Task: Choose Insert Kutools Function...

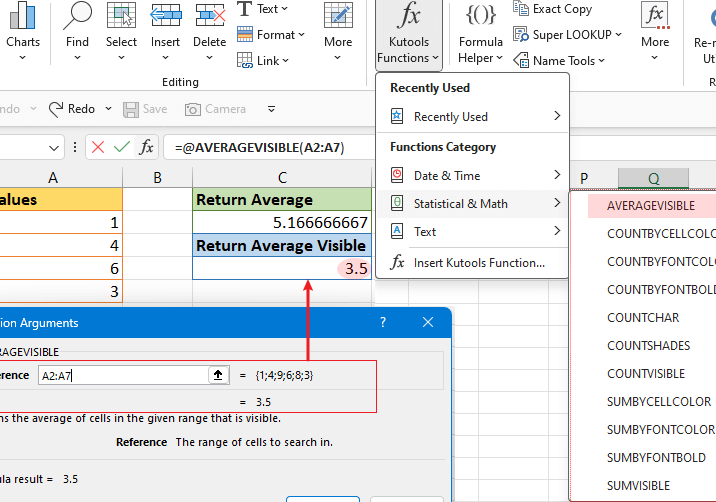Action: coord(472,263)
